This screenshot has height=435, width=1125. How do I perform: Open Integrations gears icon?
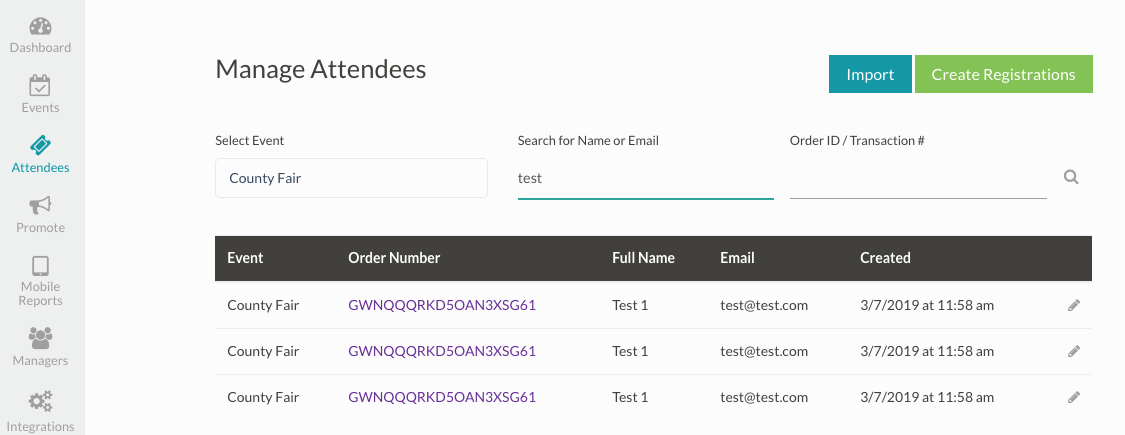pyautogui.click(x=40, y=403)
